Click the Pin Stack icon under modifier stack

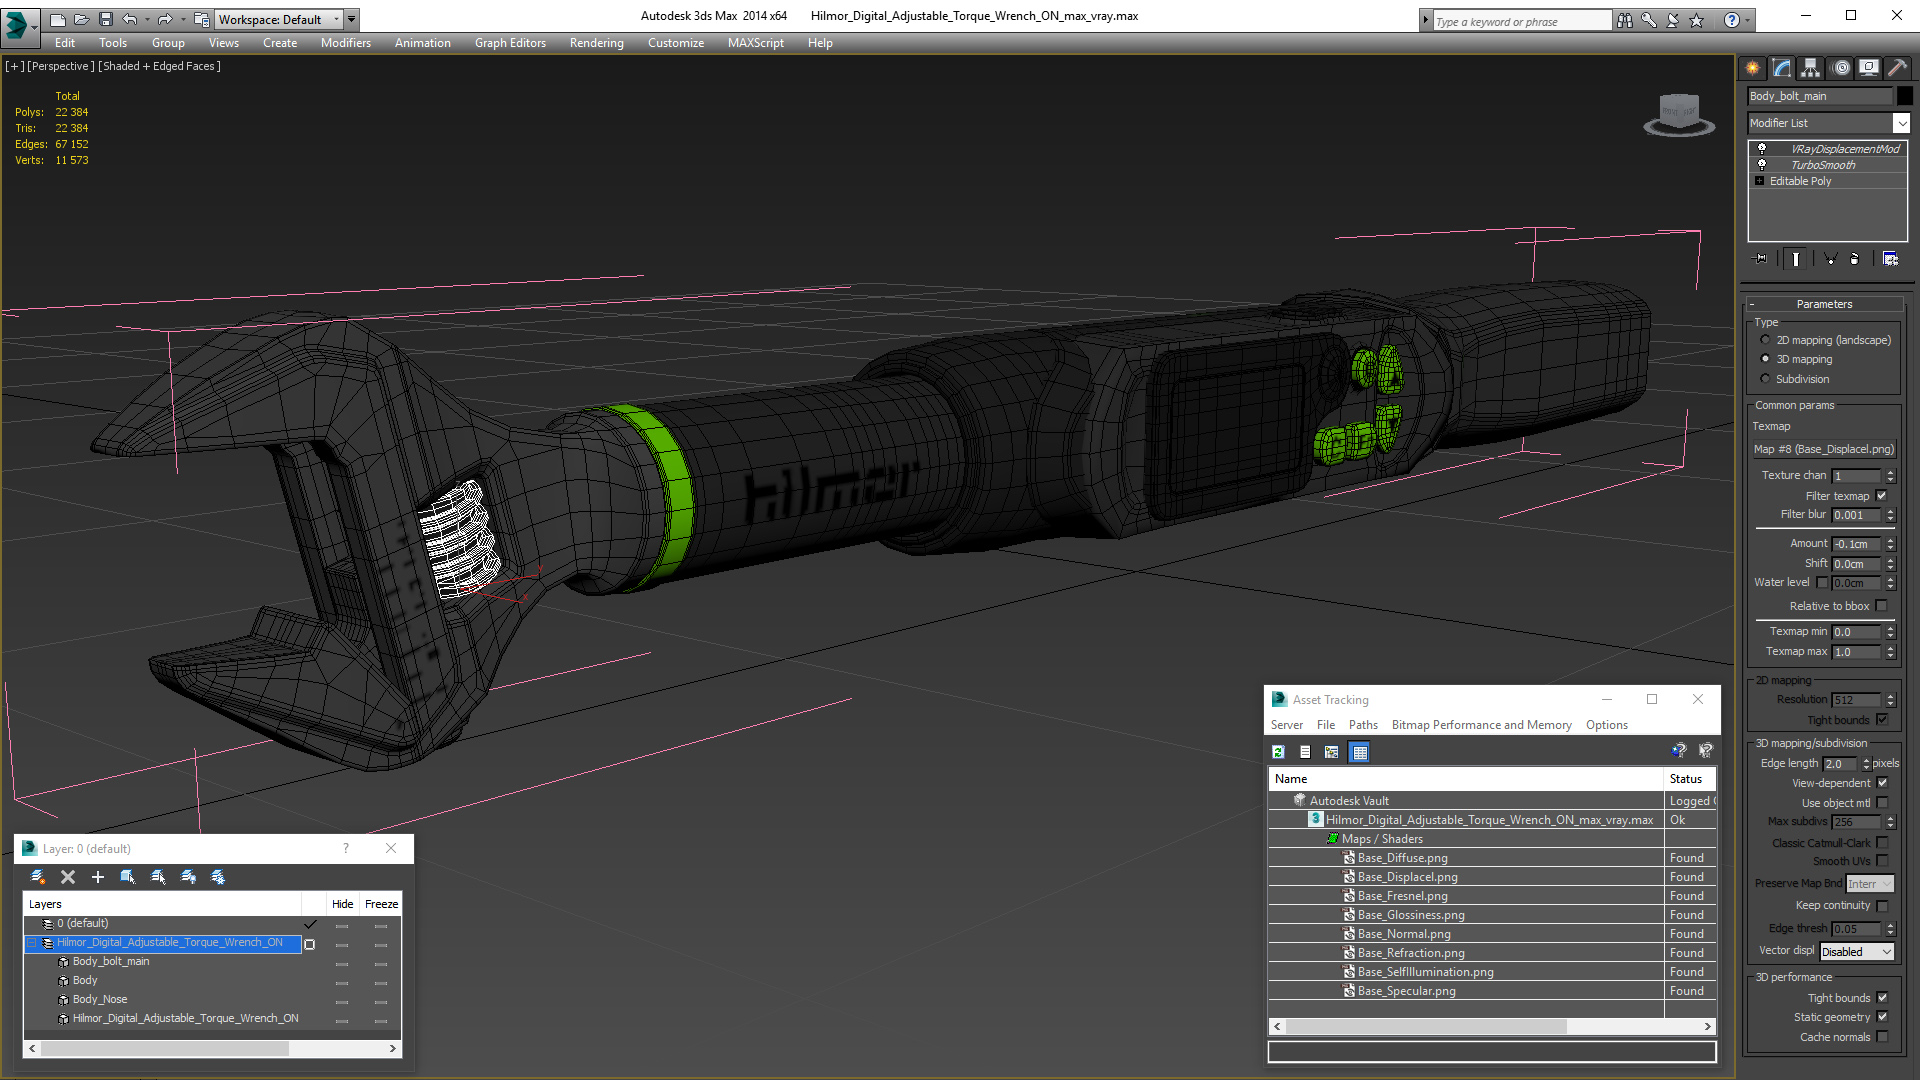[1761, 259]
